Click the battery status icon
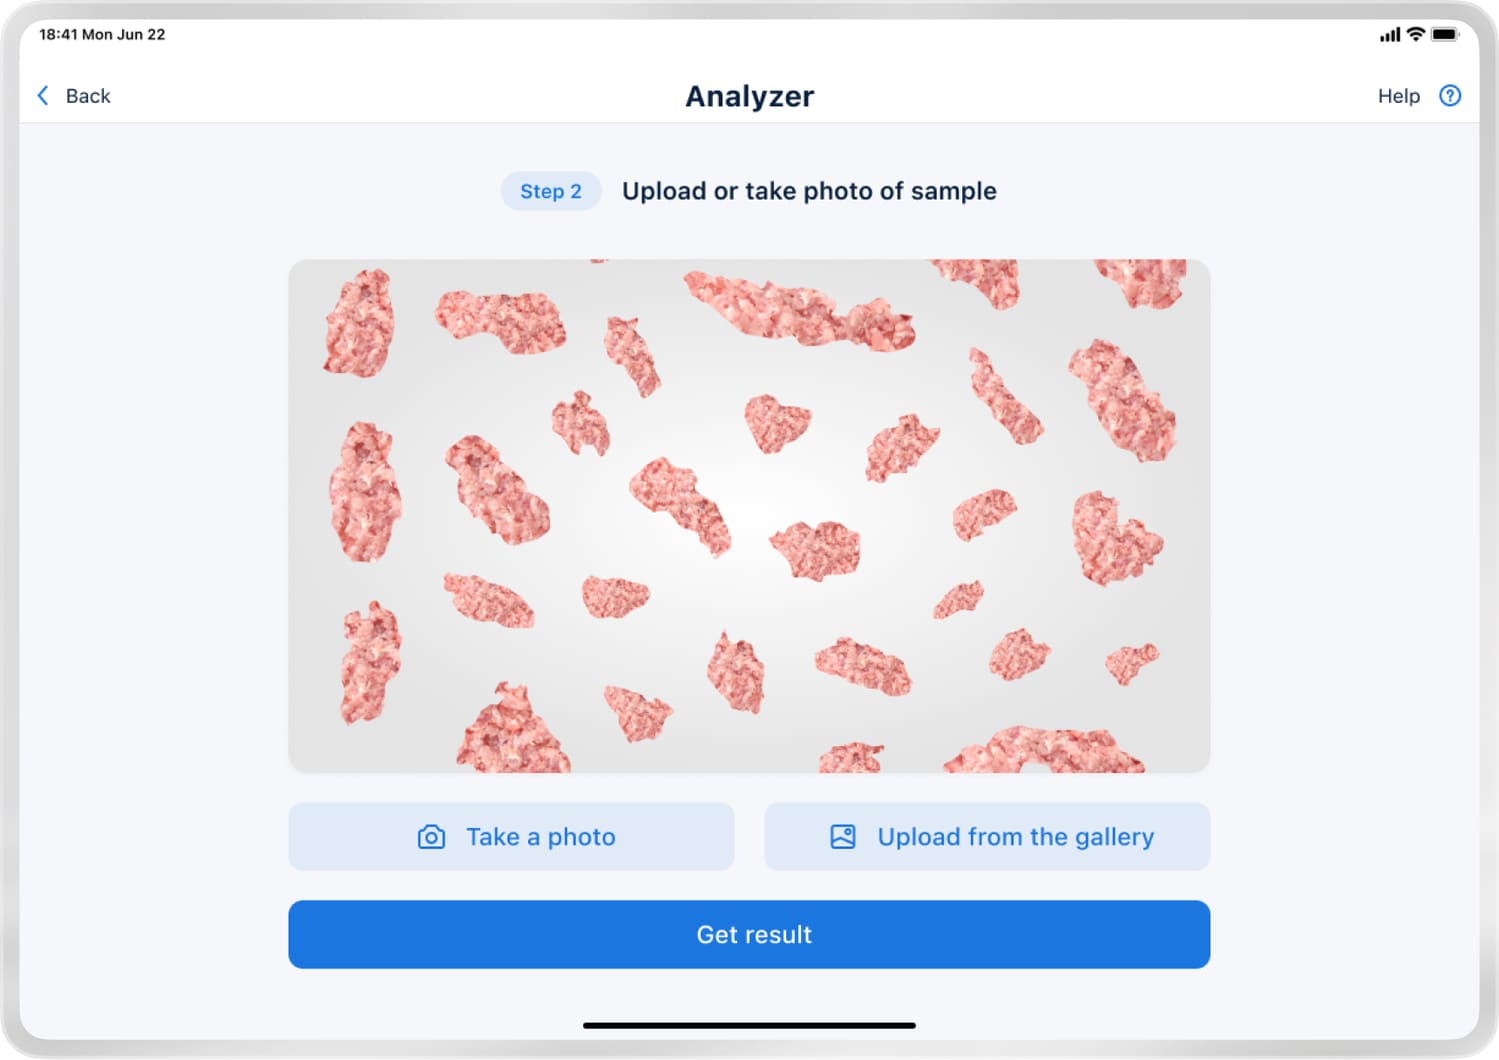Viewport: 1499px width, 1060px height. coord(1445,34)
